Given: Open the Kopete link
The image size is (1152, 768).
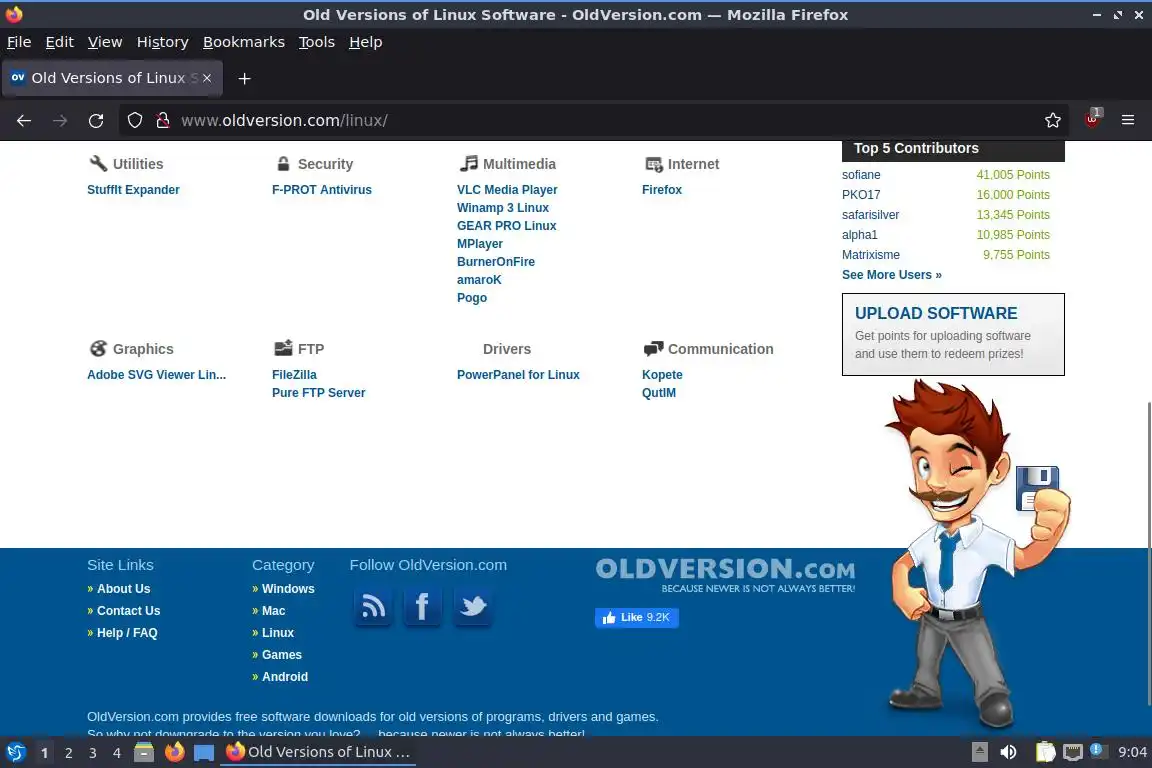Looking at the screenshot, I should pos(662,375).
